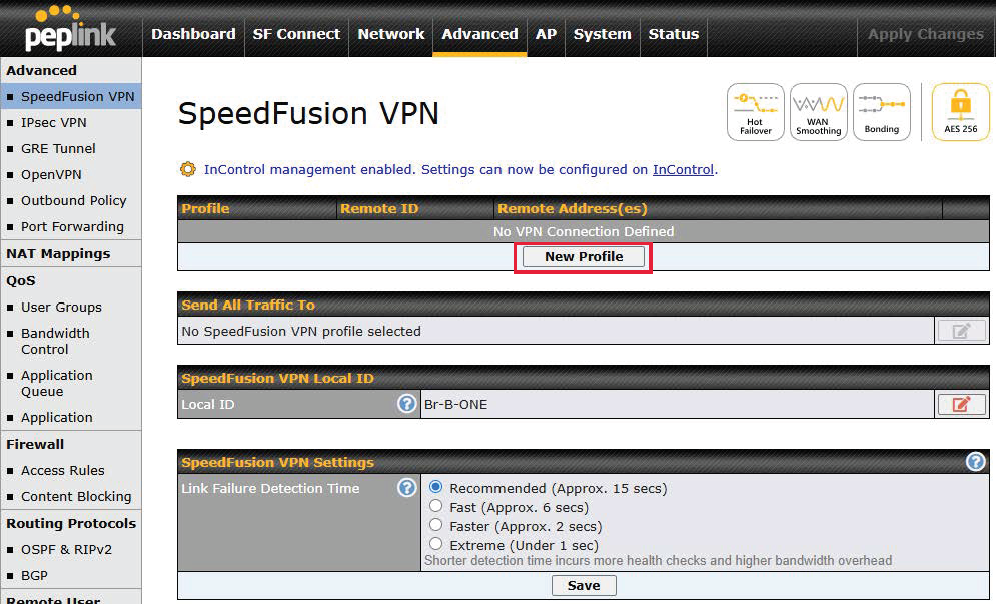Screen dimensions: 996x604
Task: Open help for SpeedFusion VPN Settings
Action: [975, 461]
